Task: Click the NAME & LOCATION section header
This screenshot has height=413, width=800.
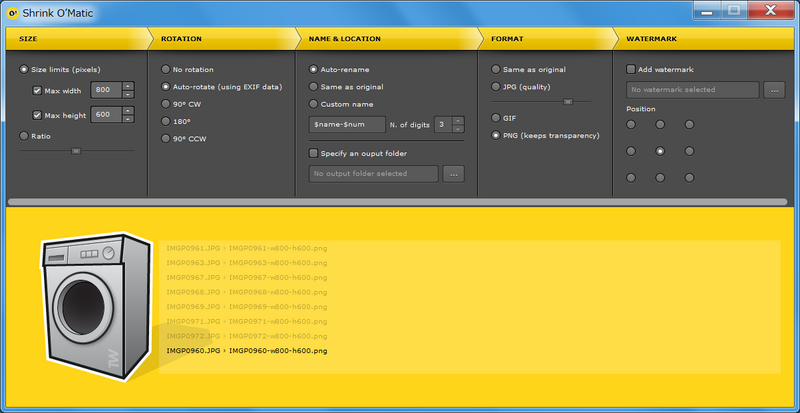Action: tap(389, 39)
